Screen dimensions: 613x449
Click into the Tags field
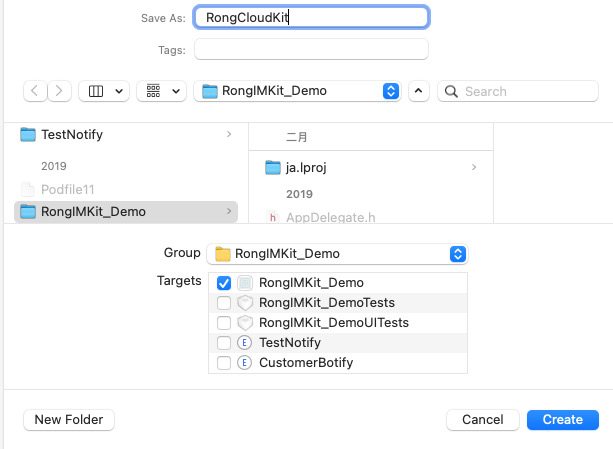[x=311, y=50]
